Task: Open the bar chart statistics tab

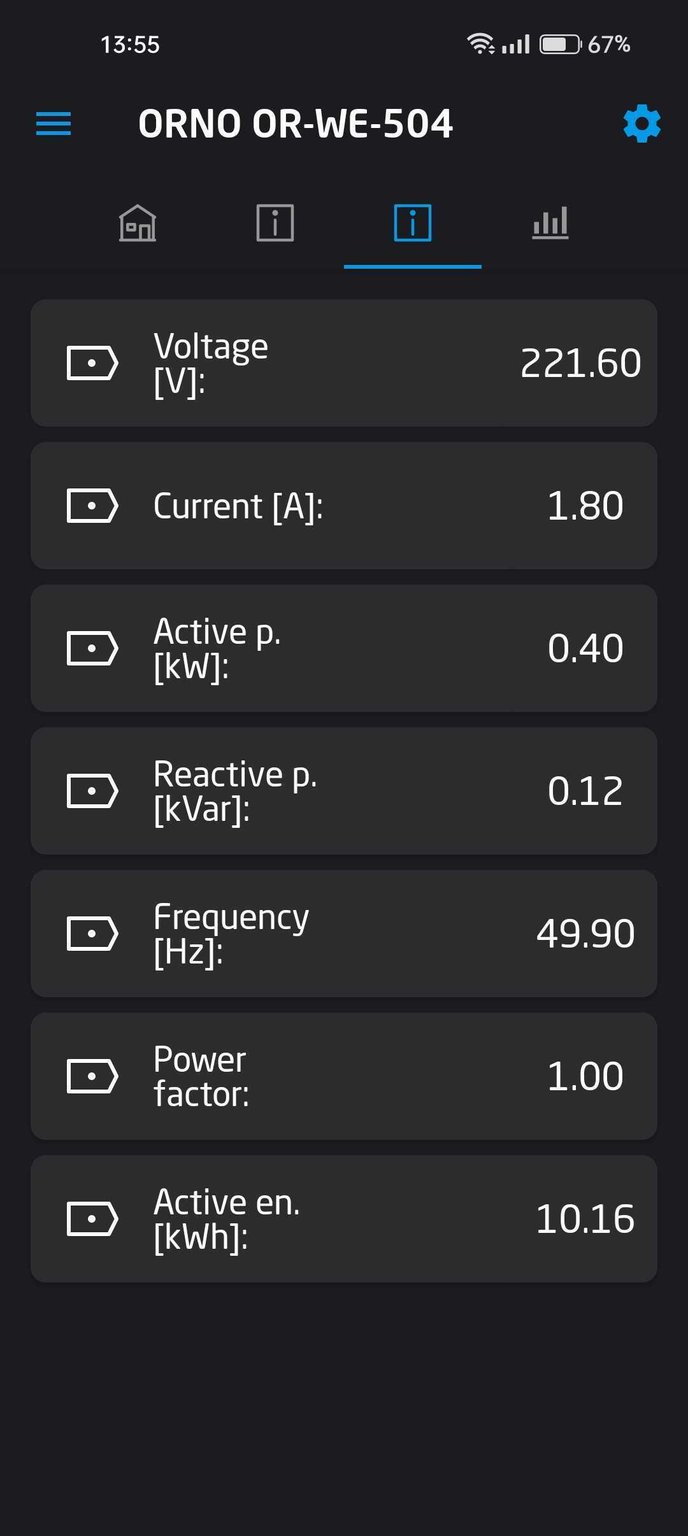Action: tap(550, 222)
